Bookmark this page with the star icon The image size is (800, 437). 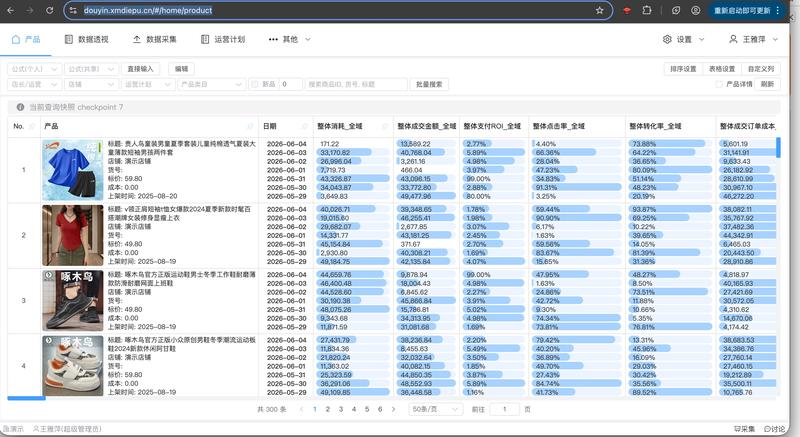599,10
